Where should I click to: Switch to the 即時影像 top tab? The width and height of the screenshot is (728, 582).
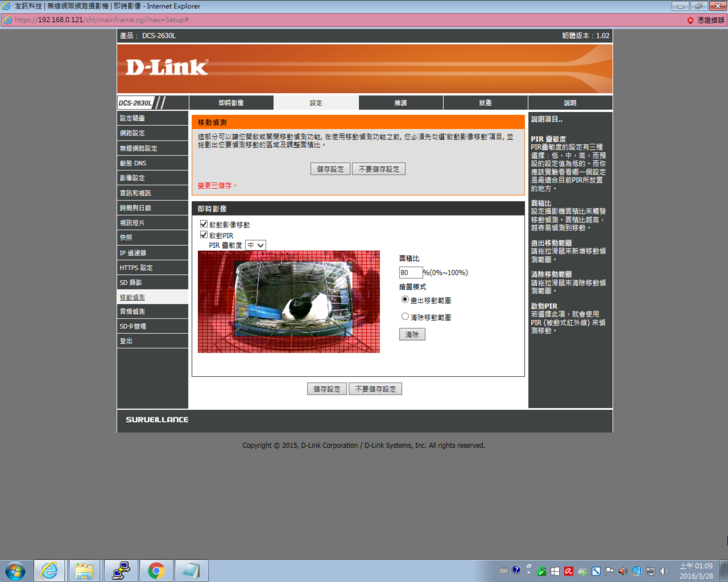coord(231,103)
